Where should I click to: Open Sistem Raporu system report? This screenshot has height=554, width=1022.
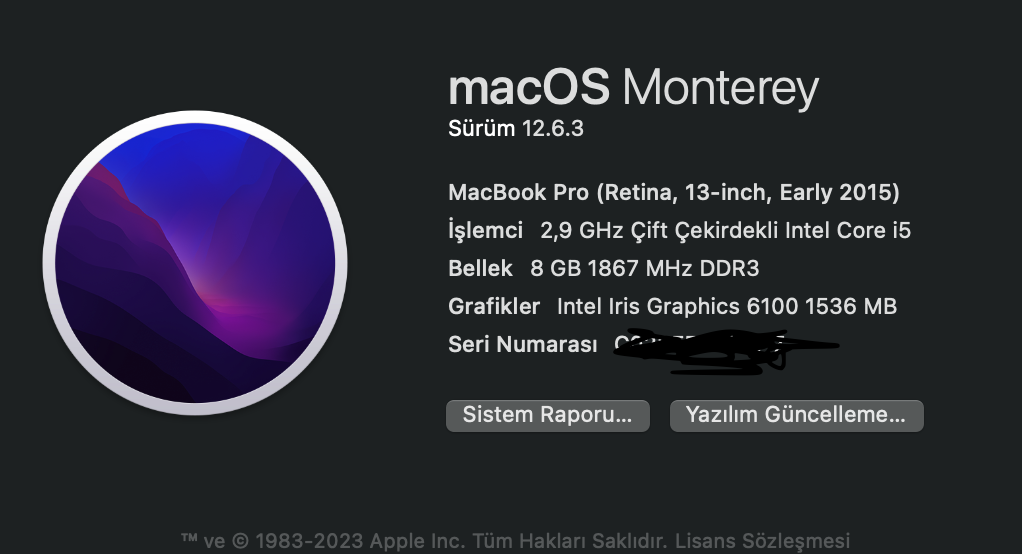click(x=548, y=415)
